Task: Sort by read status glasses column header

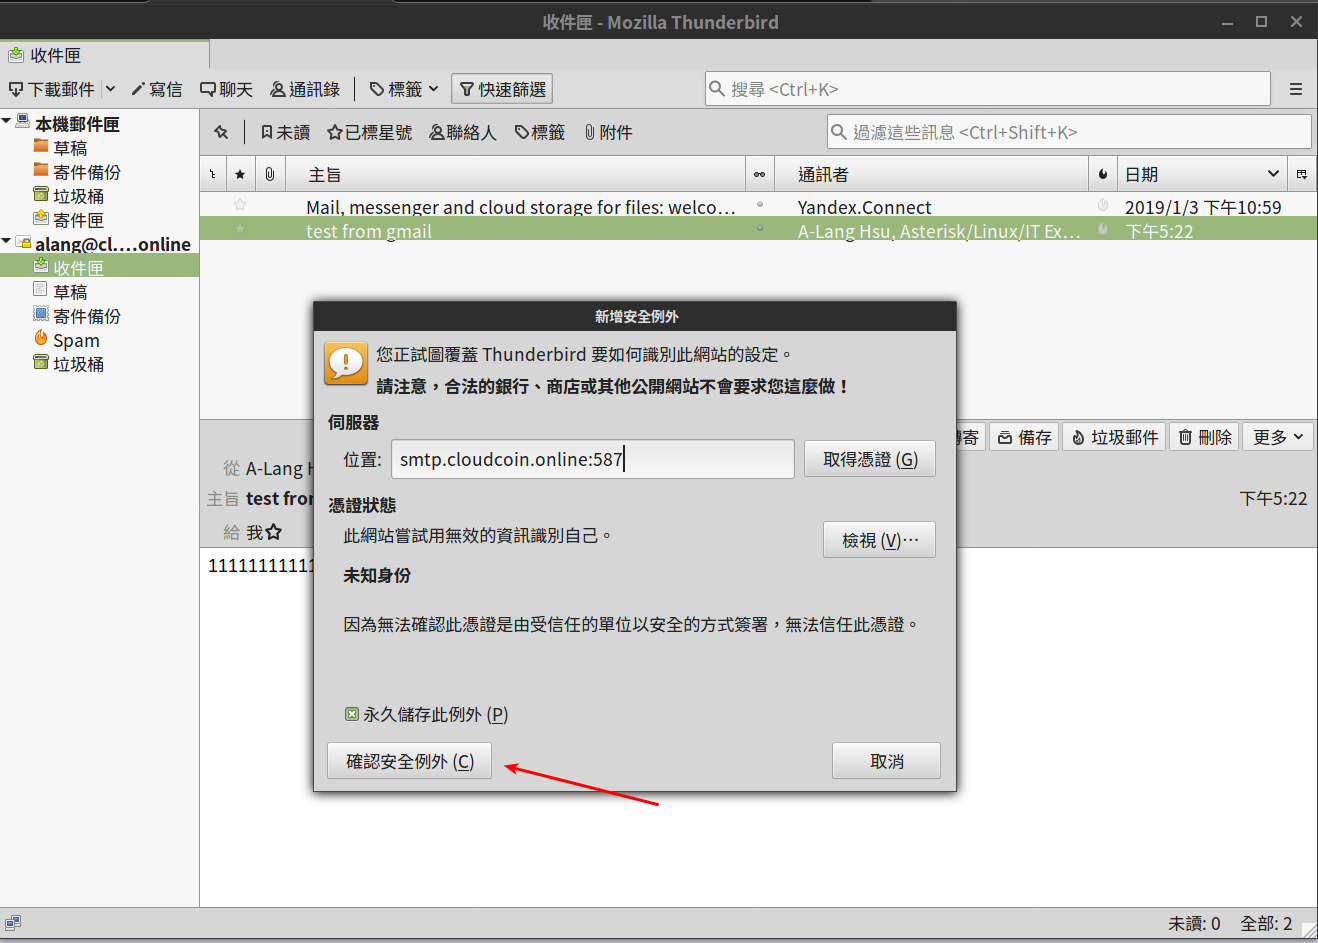Action: coord(760,174)
